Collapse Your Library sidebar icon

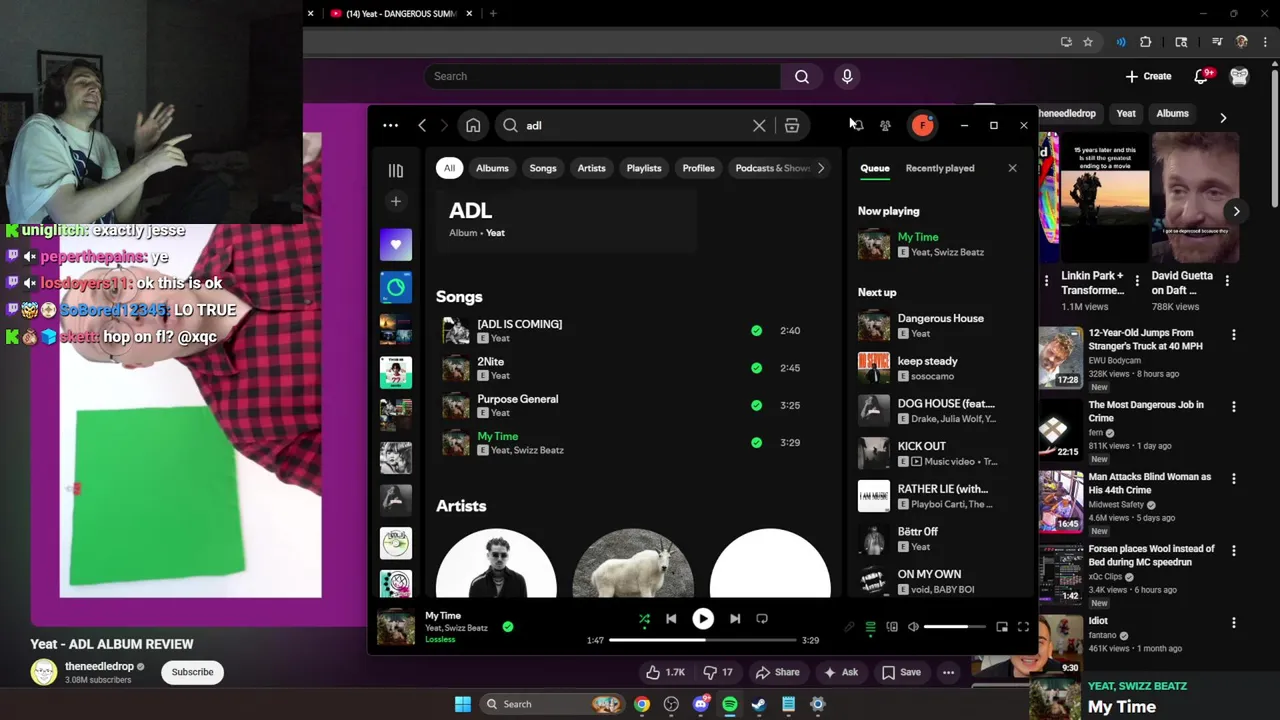point(396,171)
